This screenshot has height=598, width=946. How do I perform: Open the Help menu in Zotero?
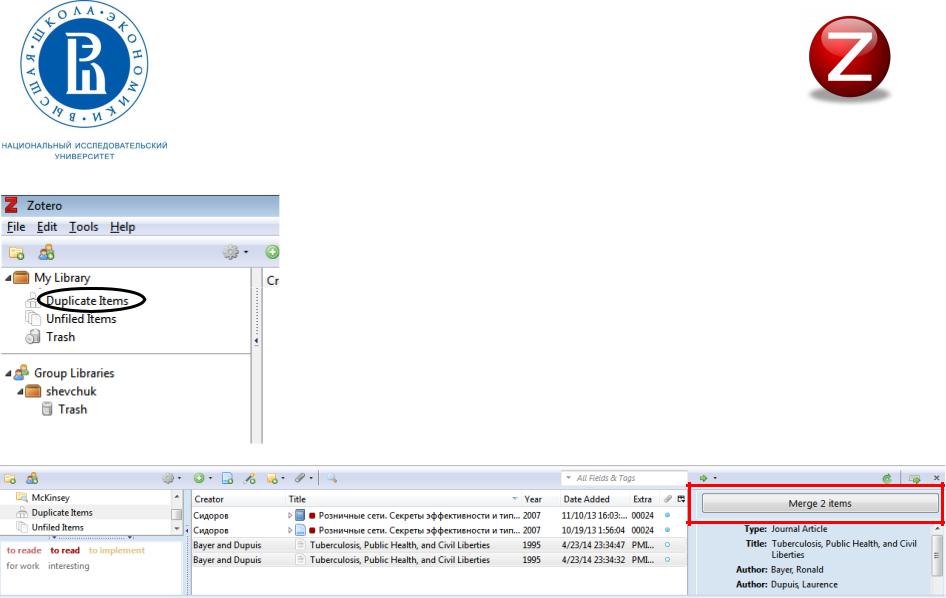click(x=122, y=227)
